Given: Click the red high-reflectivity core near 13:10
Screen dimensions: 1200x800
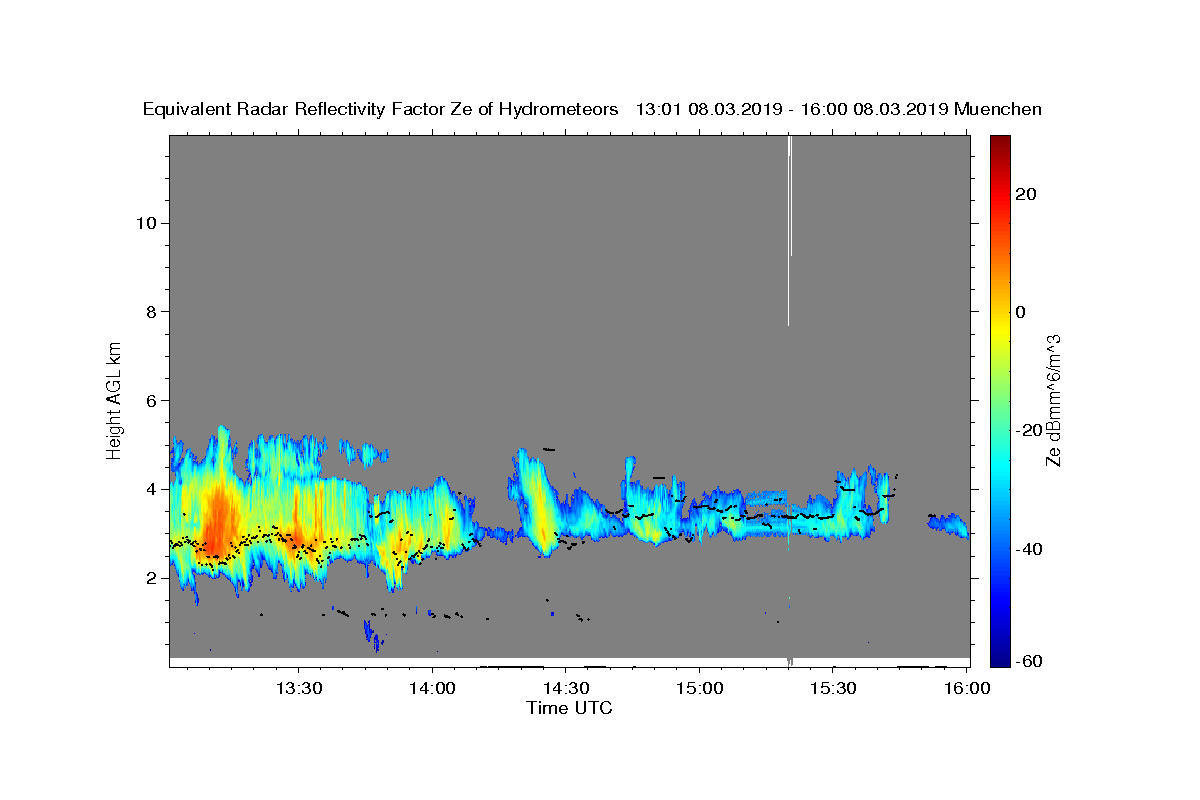Looking at the screenshot, I should point(218,525).
